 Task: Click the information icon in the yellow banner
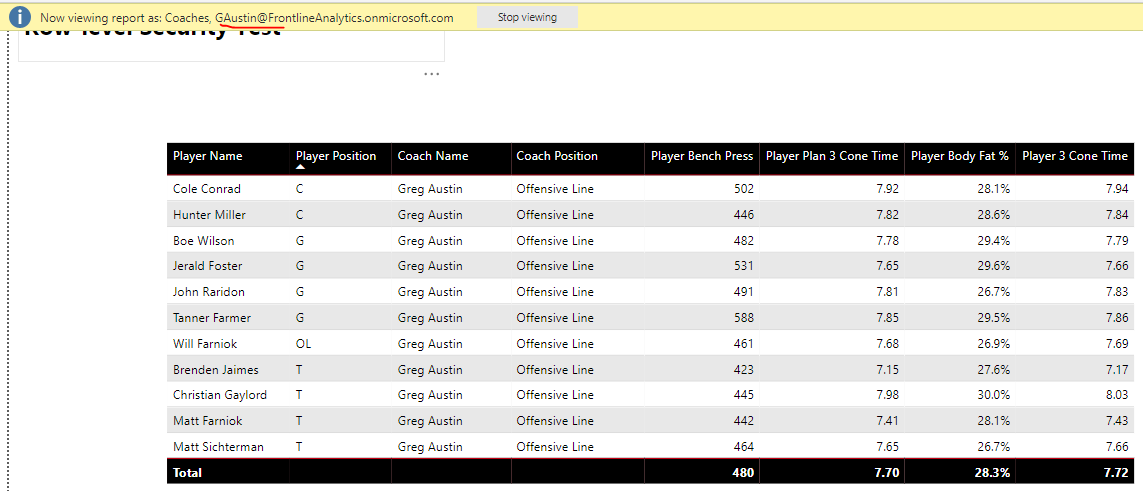19,17
